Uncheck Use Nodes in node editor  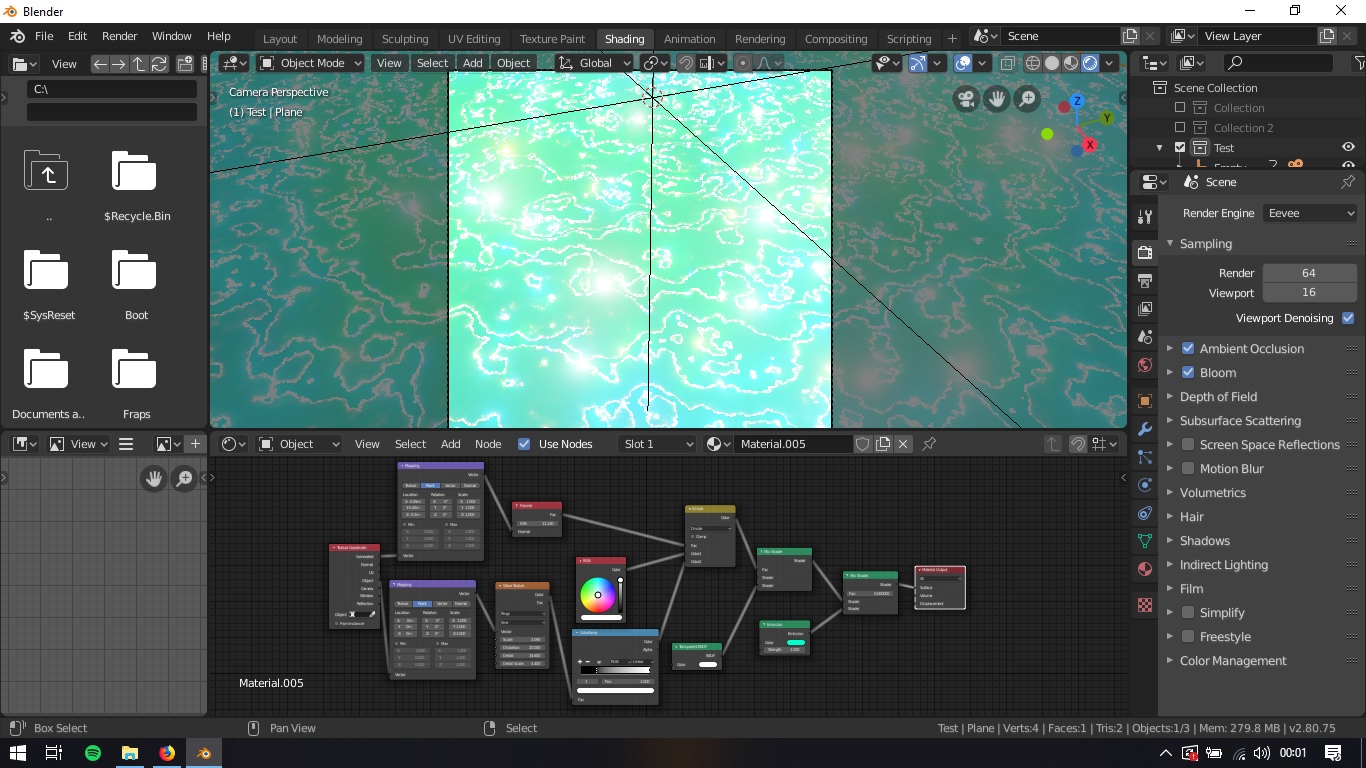pyautogui.click(x=524, y=444)
